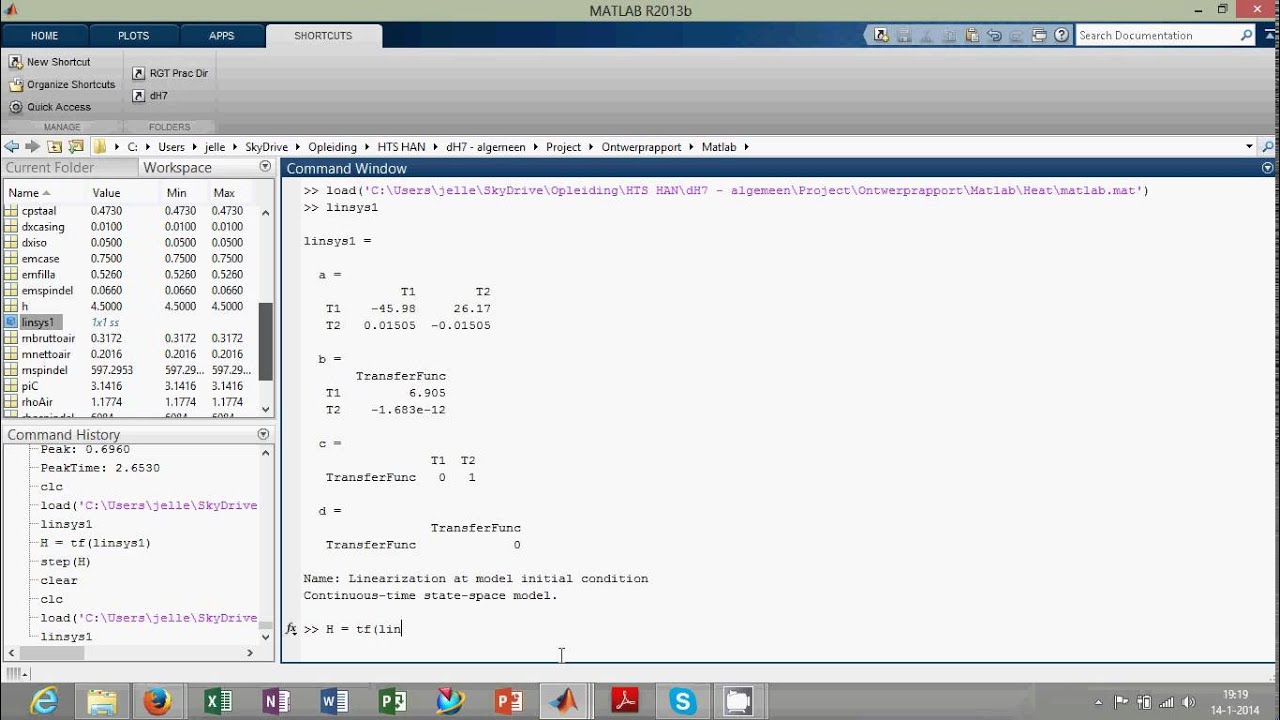Select linsys1 variable icon in Workspace
This screenshot has height=720, width=1280.
(x=12, y=322)
